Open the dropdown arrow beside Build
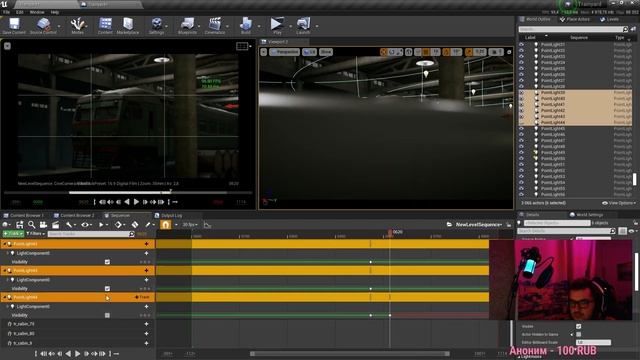This screenshot has height=360, width=640. point(259,26)
